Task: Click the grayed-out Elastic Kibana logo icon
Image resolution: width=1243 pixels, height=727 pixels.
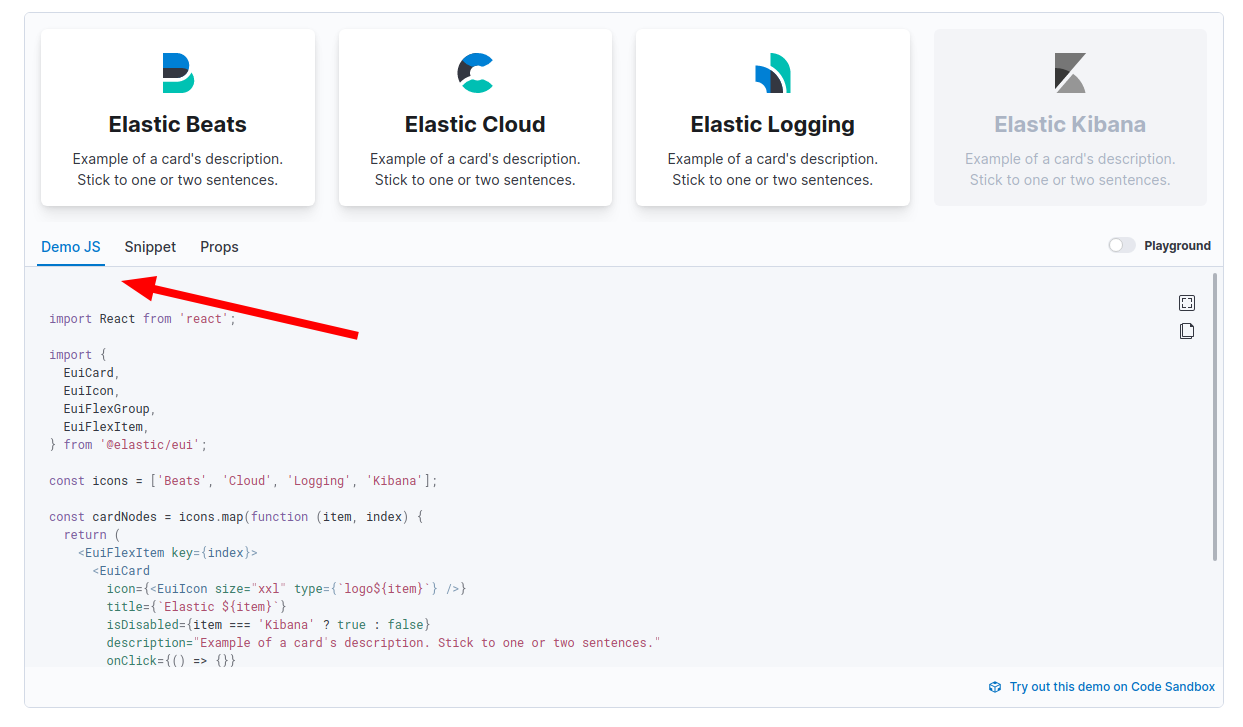Action: point(1070,72)
